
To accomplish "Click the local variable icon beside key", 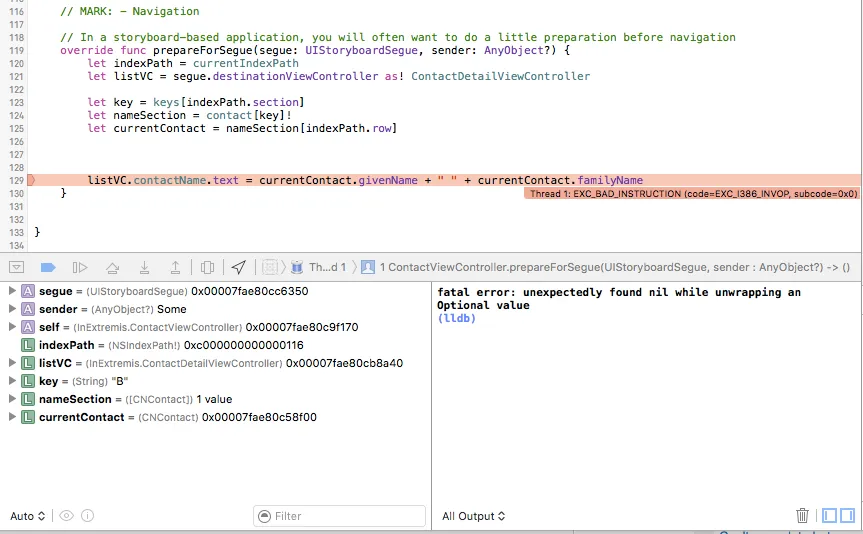I will pyautogui.click(x=28, y=381).
